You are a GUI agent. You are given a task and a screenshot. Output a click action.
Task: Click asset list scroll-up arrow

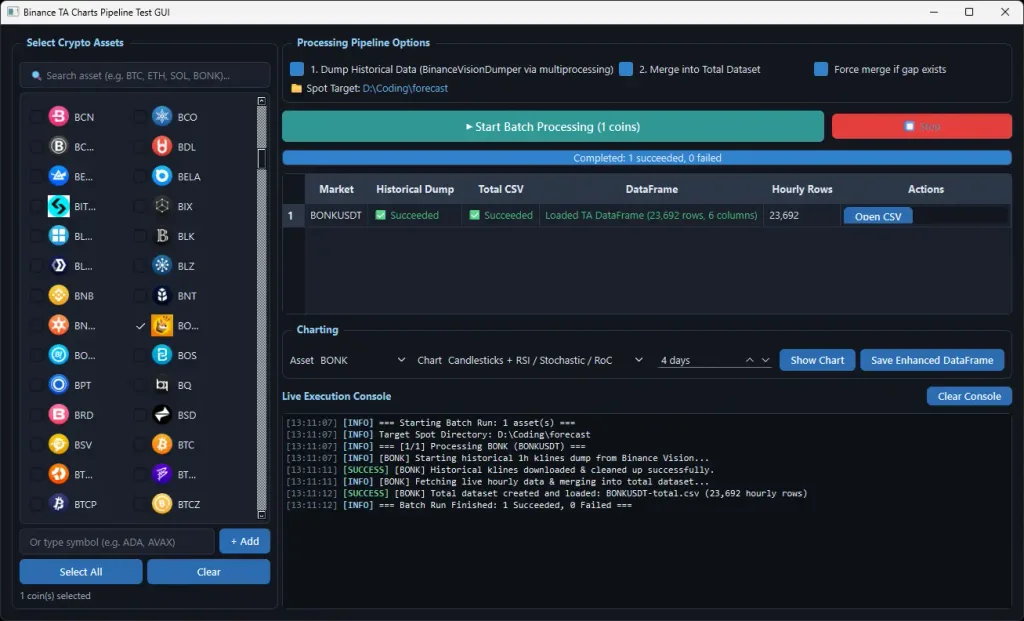click(261, 101)
